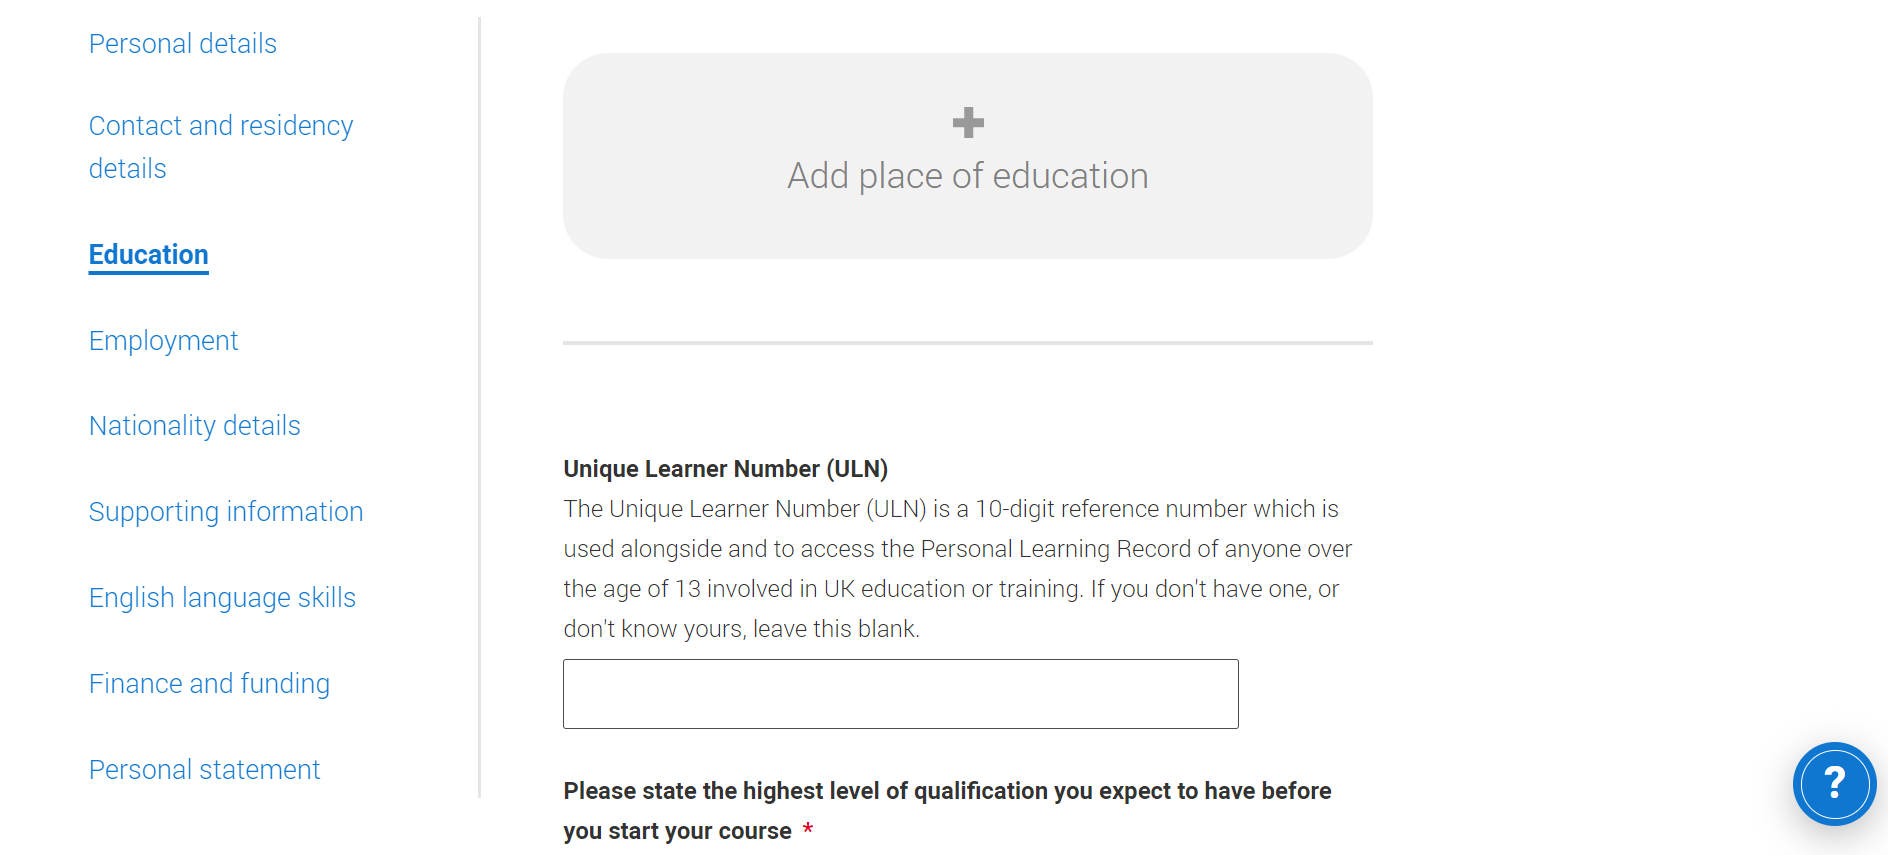
Task: Click the ULN explanation paragraph text
Action: click(957, 569)
